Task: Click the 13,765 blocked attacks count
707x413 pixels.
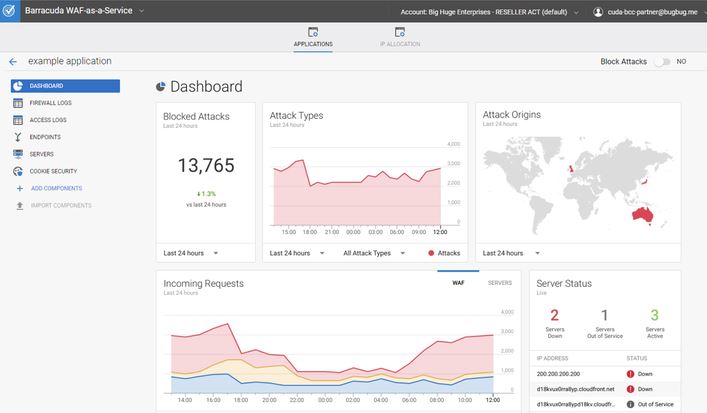Action: point(206,165)
